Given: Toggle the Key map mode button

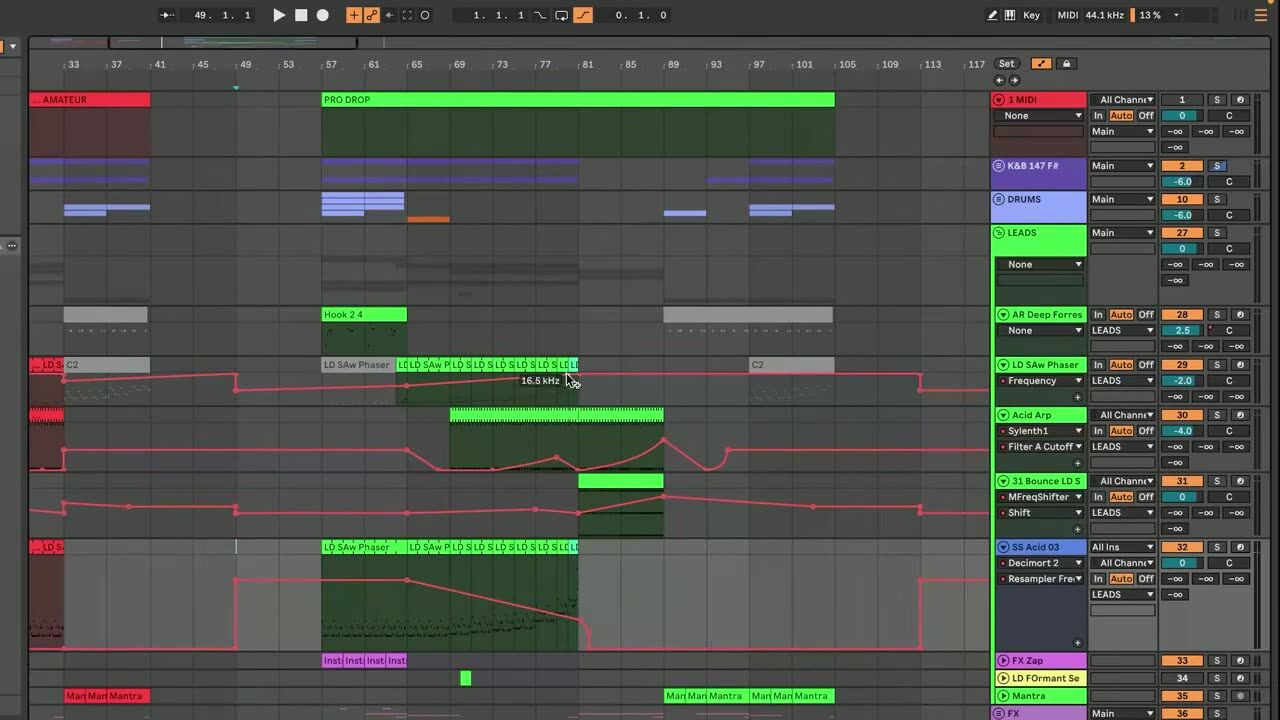Looking at the screenshot, I should [1031, 15].
